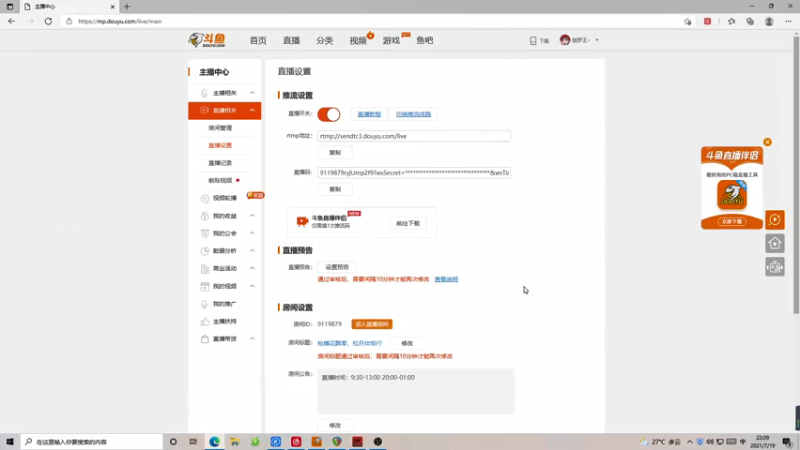Click the robot floating side icon
Image resolution: width=800 pixels, height=450 pixels.
(x=774, y=267)
